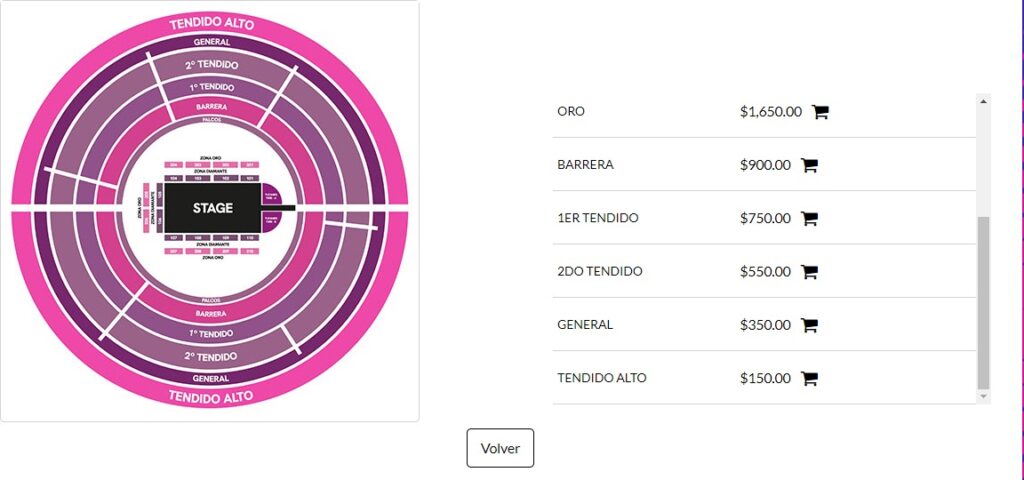Select top TENDIDO ALTO pink ring section
1024x480 pixels.
[x=211, y=25]
